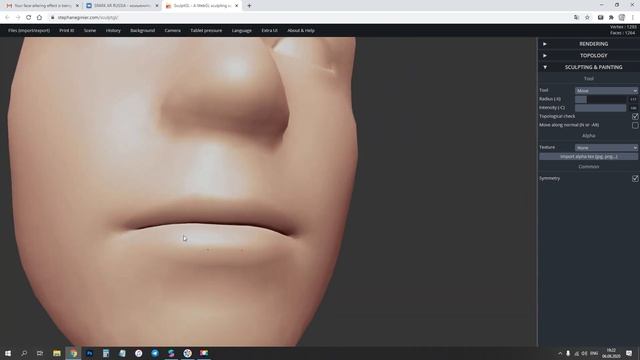Open Task View on taskbar
This screenshot has width=640, height=360.
tap(40, 353)
